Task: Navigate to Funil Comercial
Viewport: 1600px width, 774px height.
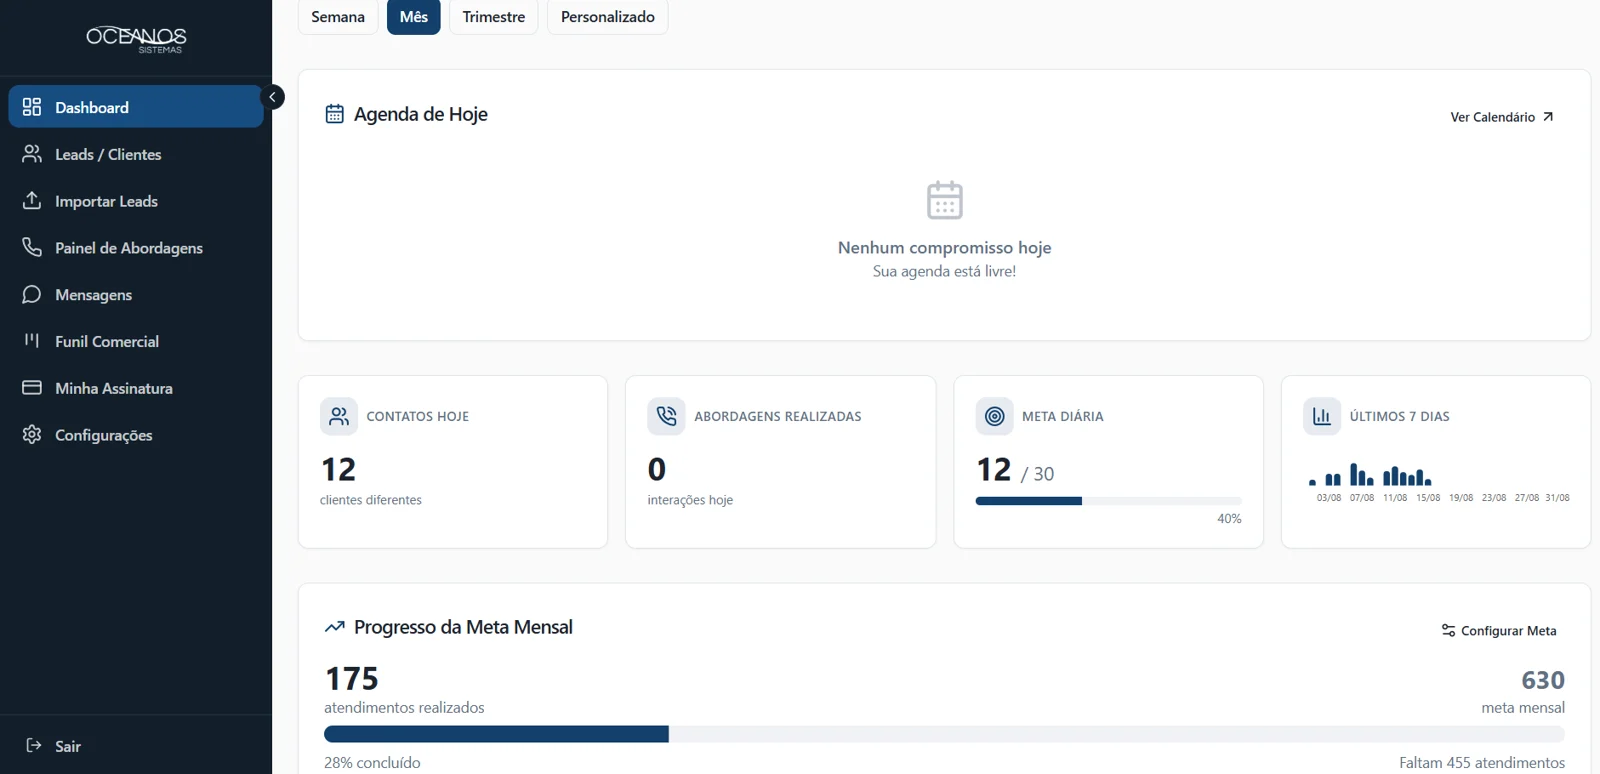Action: [136, 341]
